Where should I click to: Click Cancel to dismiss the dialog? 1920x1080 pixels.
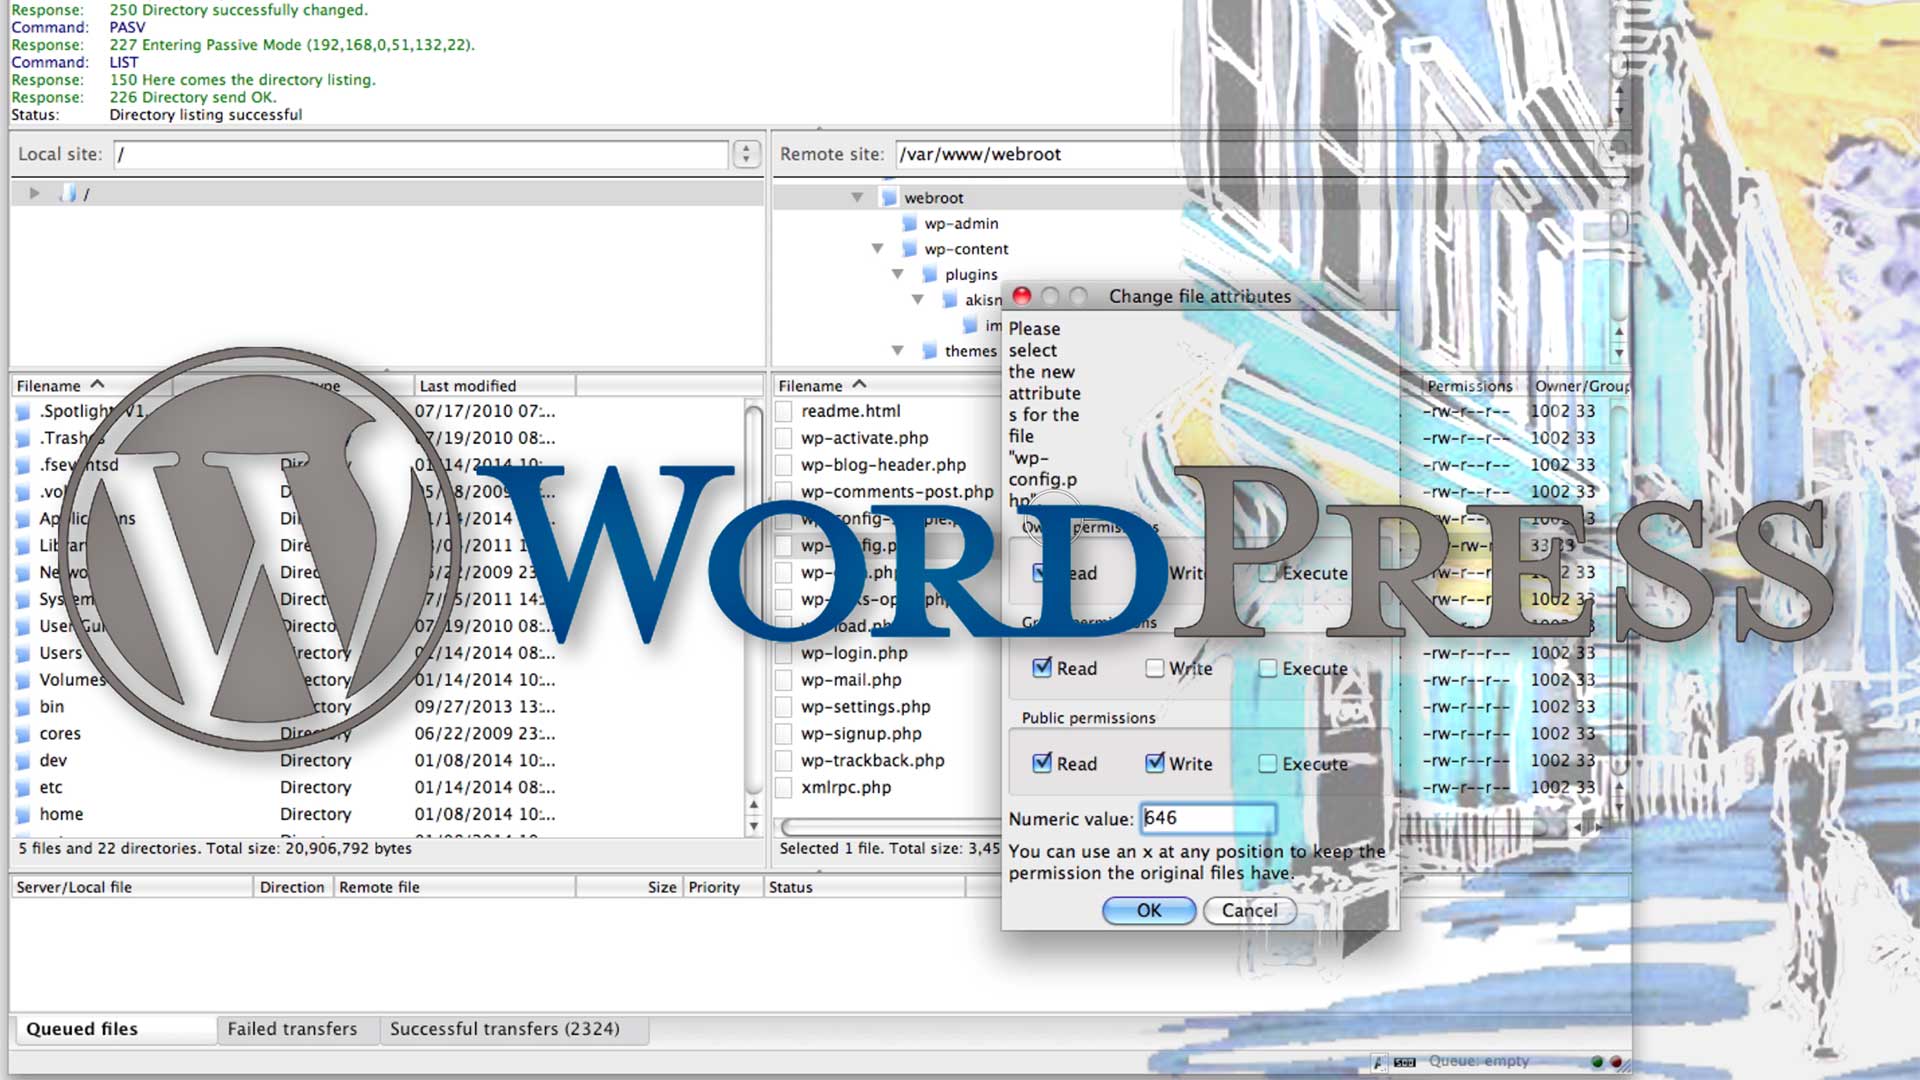1249,910
